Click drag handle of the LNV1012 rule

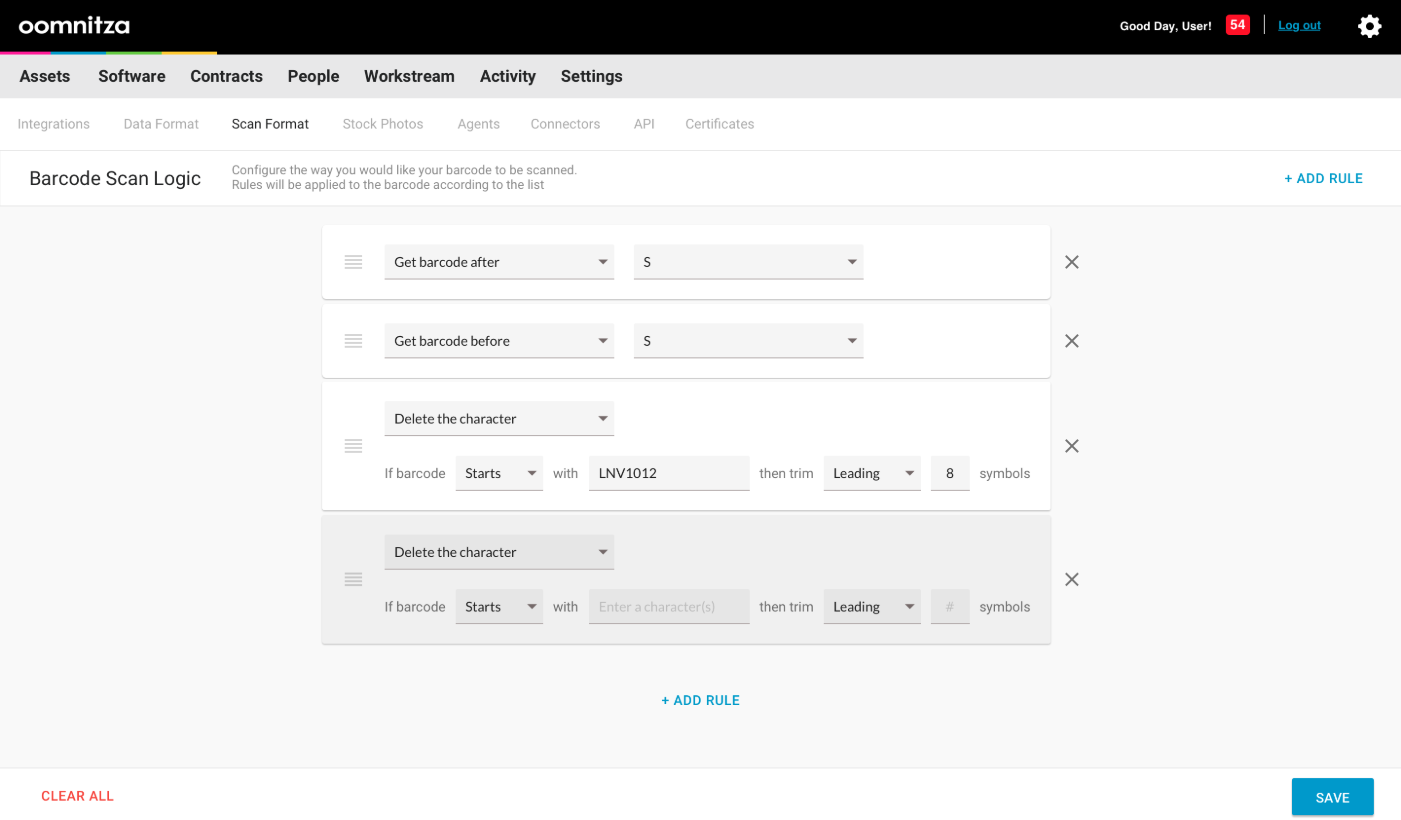(x=353, y=446)
